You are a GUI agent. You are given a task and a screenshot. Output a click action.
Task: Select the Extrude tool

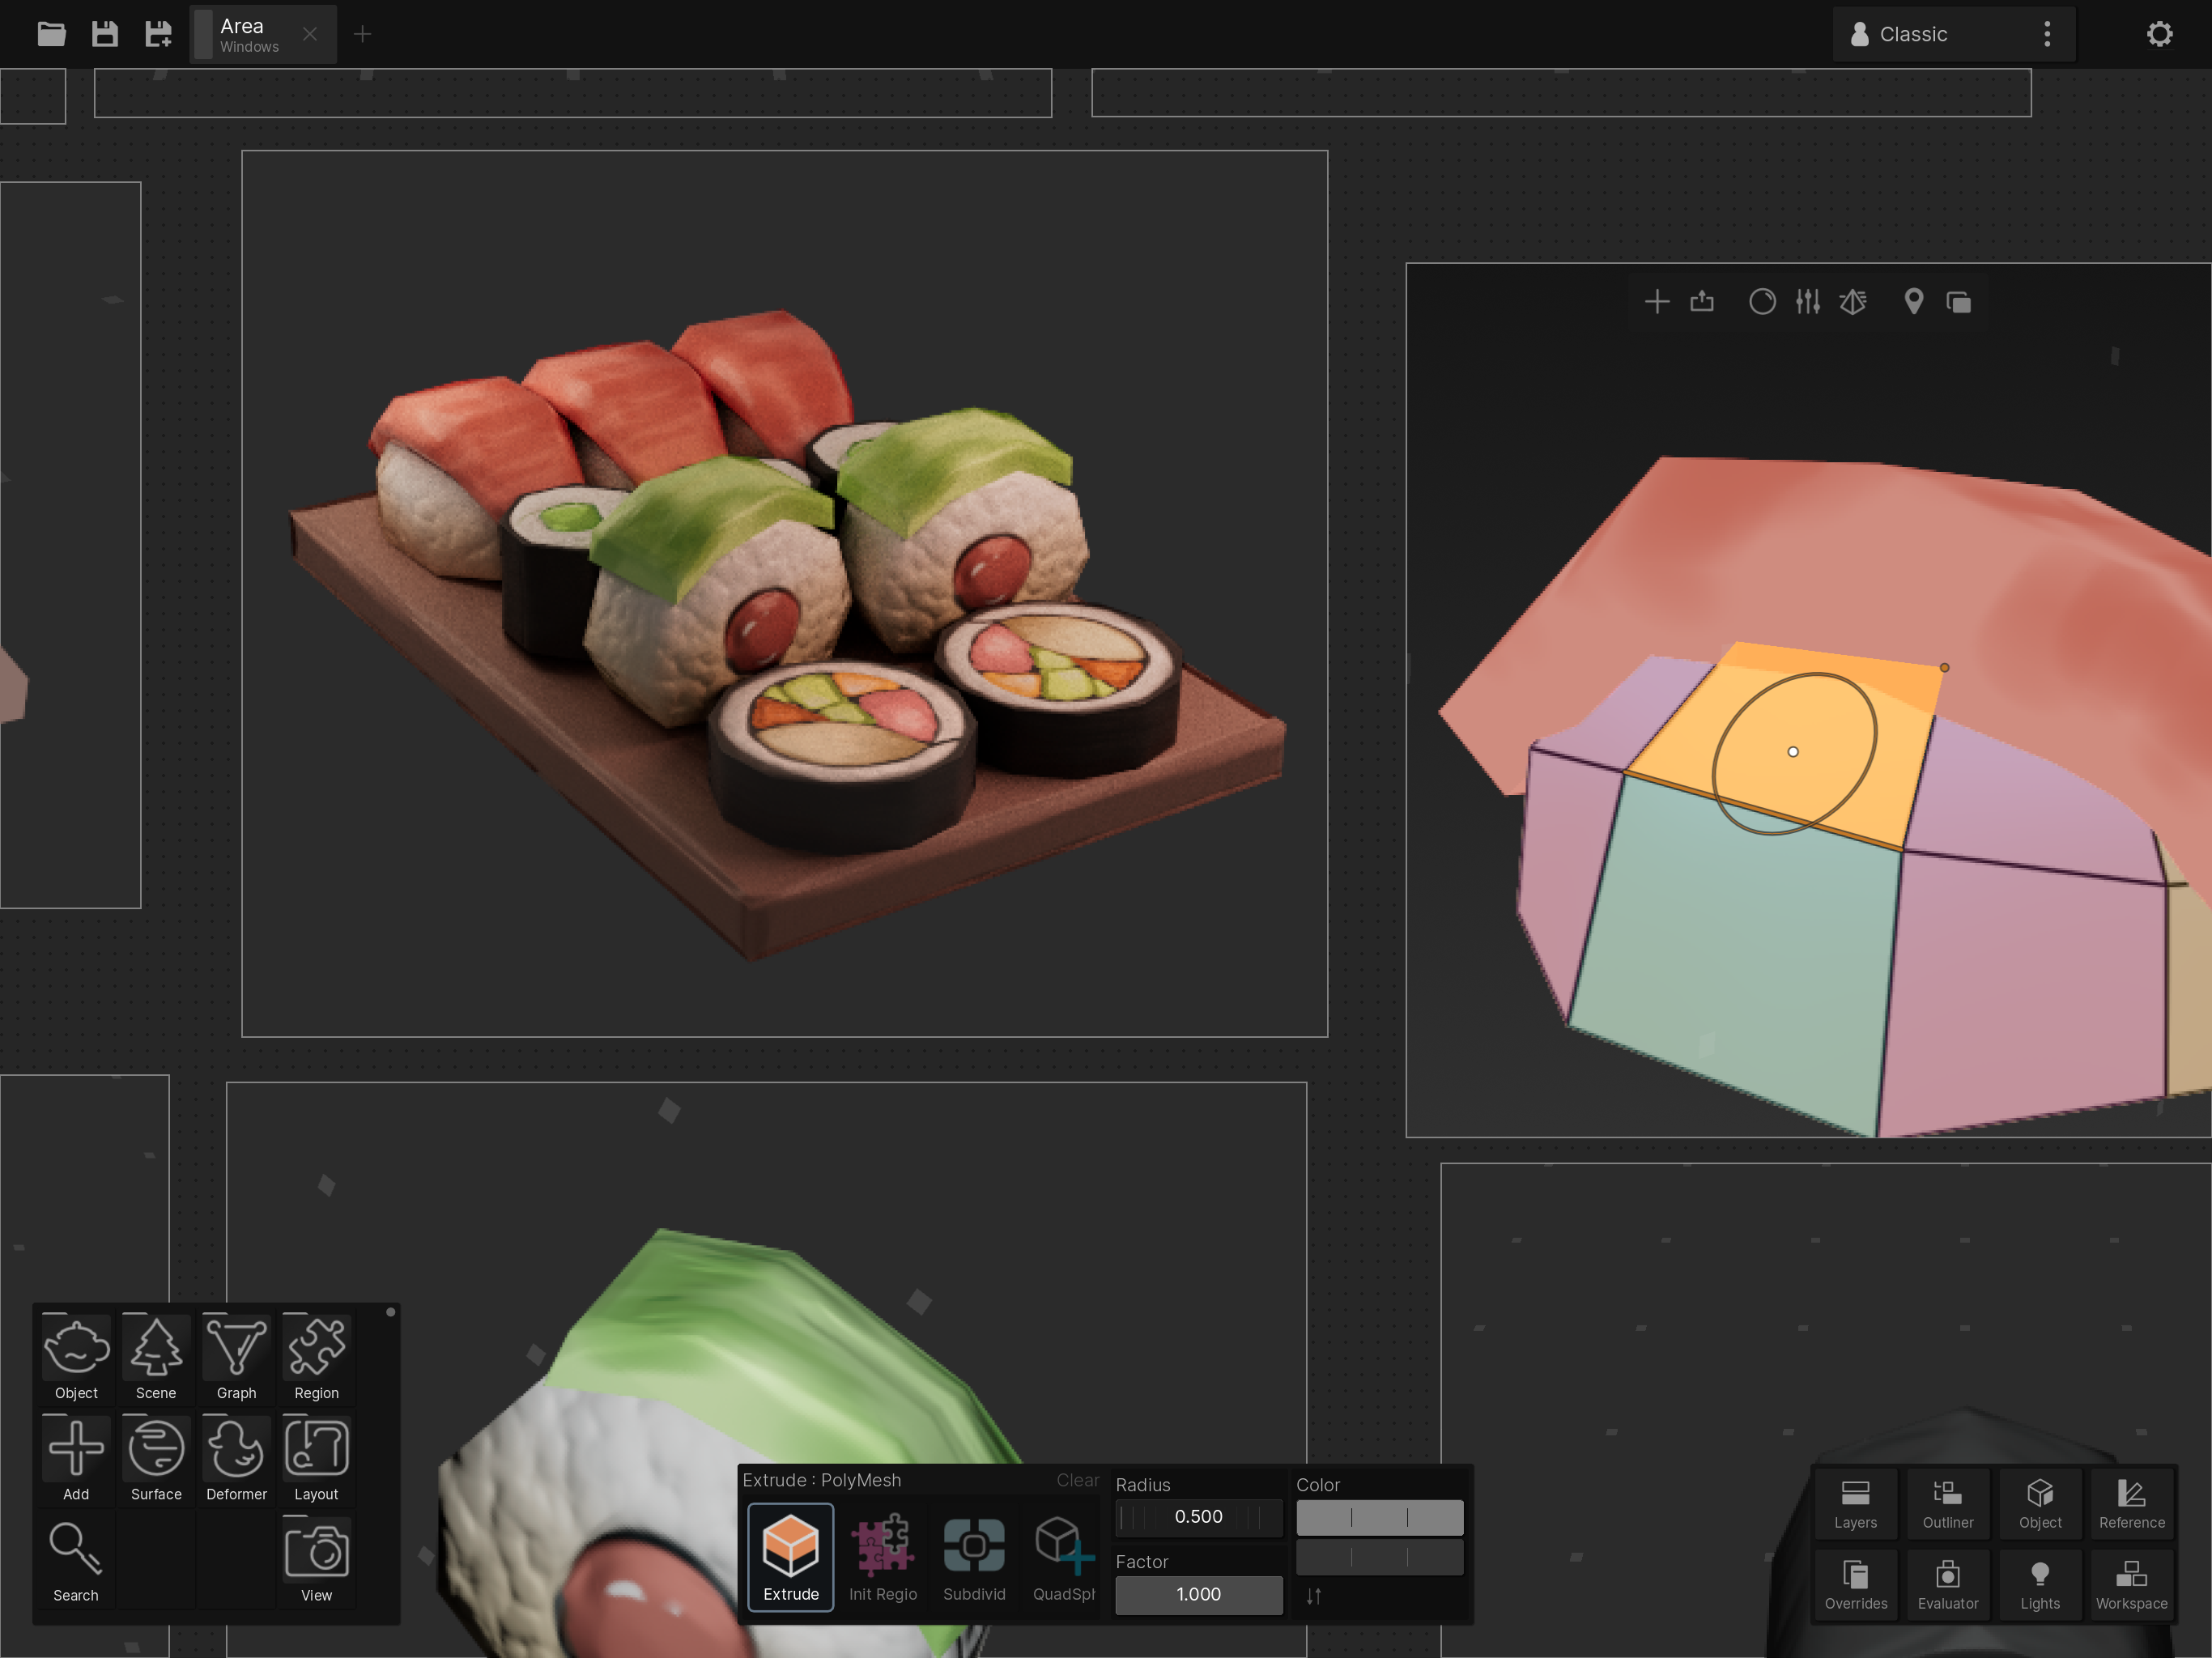791,1556
